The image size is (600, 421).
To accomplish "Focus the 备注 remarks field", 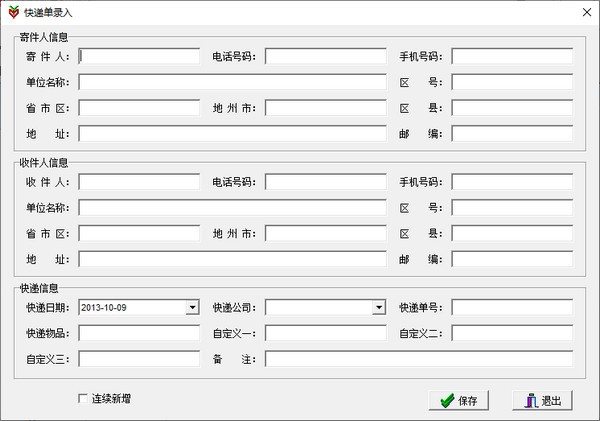I will (x=418, y=358).
